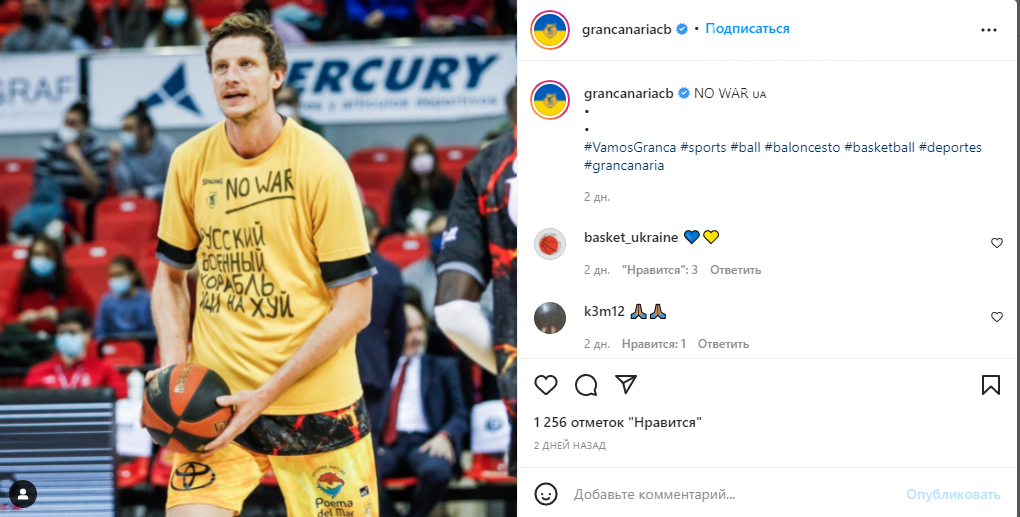
Task: Open the #VamosGranca hashtag
Action: point(630,147)
